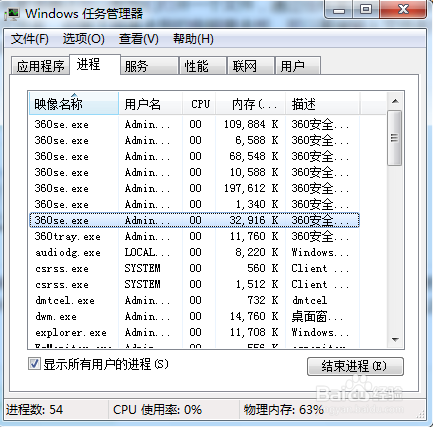The width and height of the screenshot is (433, 427).
Task: Open the 选项(O) menu
Action: pos(84,39)
